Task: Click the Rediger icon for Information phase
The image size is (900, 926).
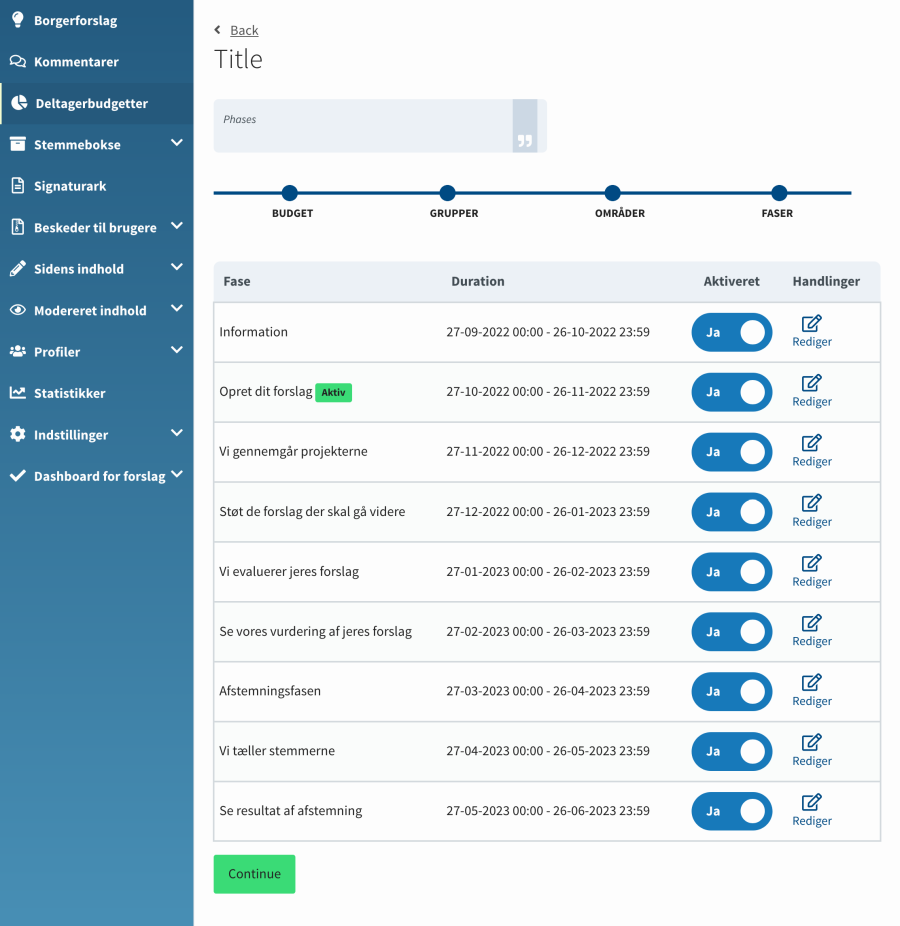Action: pyautogui.click(x=811, y=325)
